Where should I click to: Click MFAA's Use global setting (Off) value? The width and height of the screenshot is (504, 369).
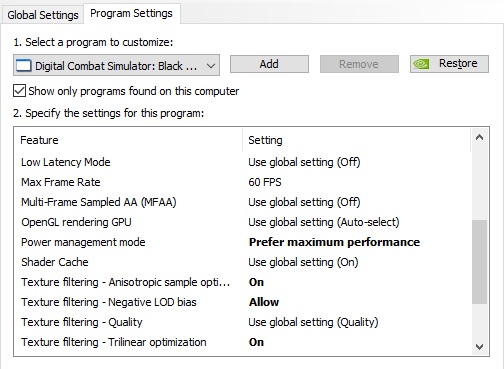(304, 202)
